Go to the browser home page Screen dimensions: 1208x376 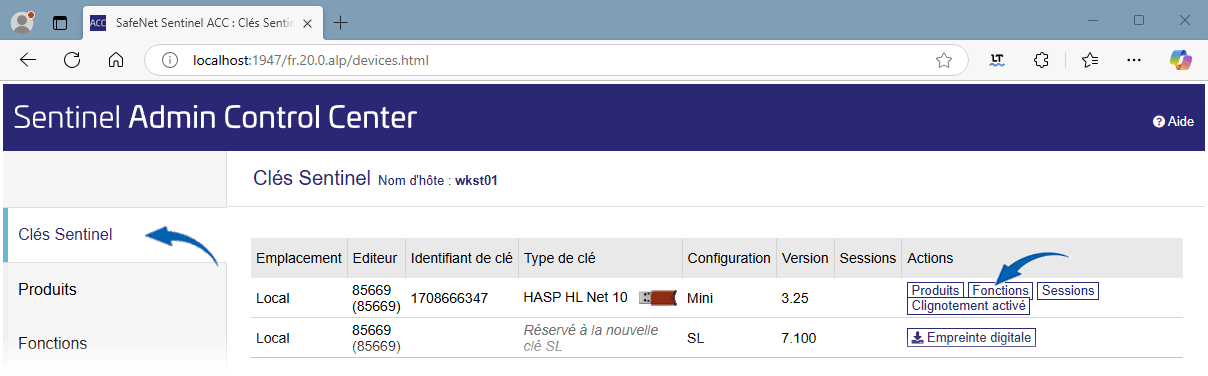[x=116, y=60]
